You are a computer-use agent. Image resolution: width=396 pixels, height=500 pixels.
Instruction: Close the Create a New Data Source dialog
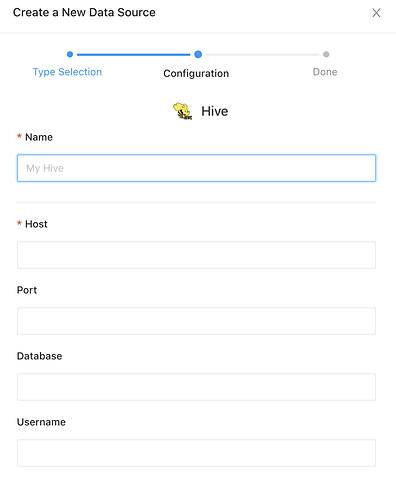point(376,13)
